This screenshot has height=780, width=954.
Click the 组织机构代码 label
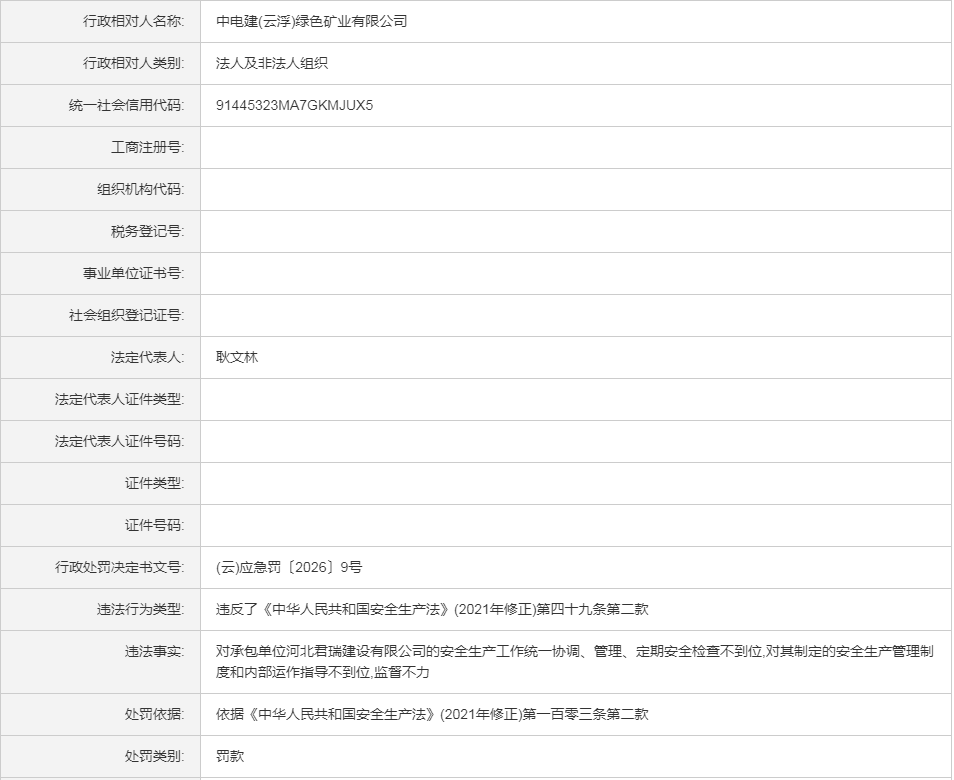140,189
